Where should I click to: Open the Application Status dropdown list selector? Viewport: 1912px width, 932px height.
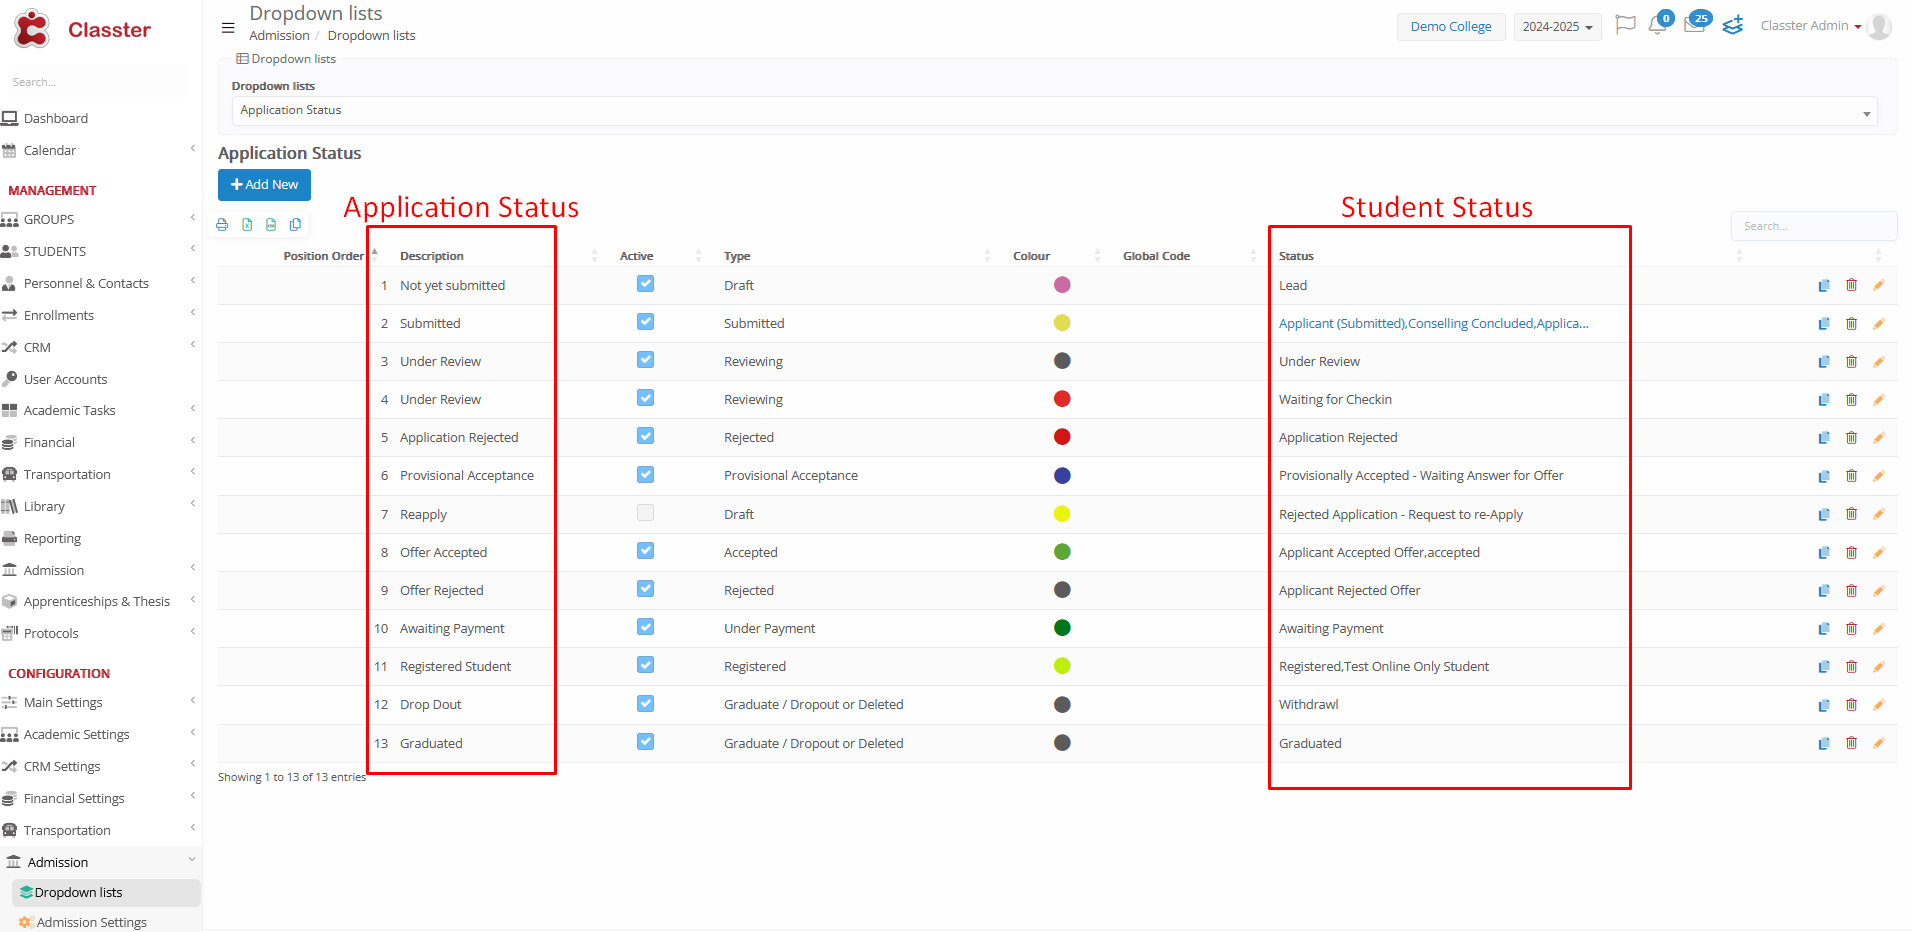point(1054,111)
